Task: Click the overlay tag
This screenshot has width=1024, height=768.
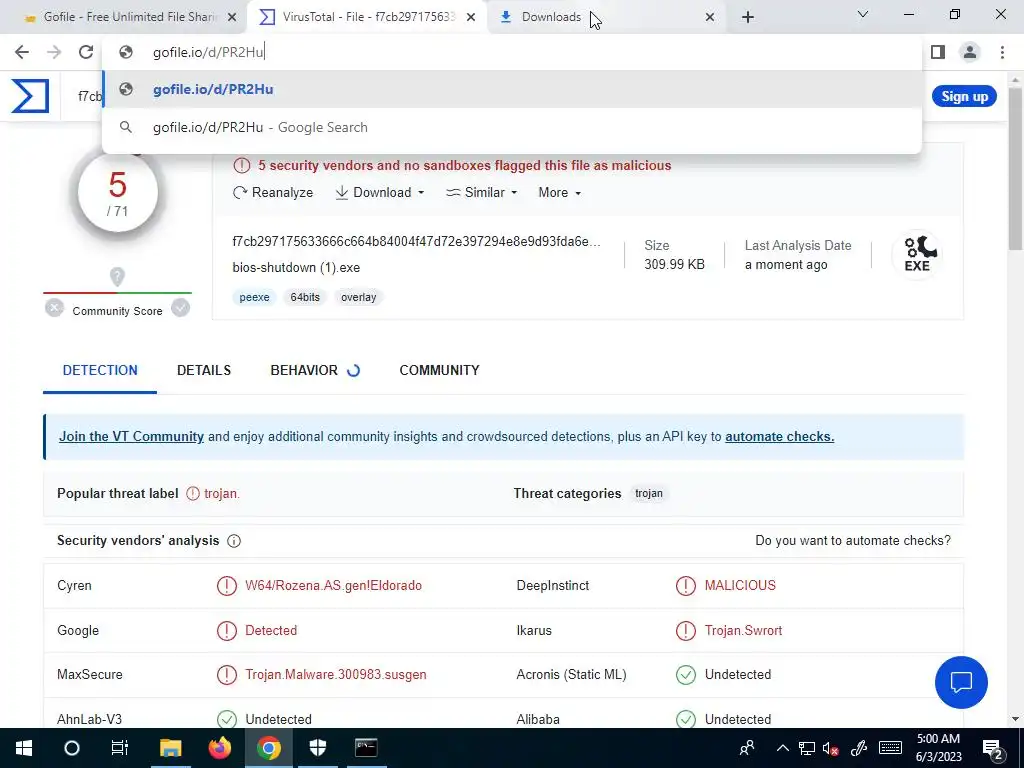Action: coord(359,297)
